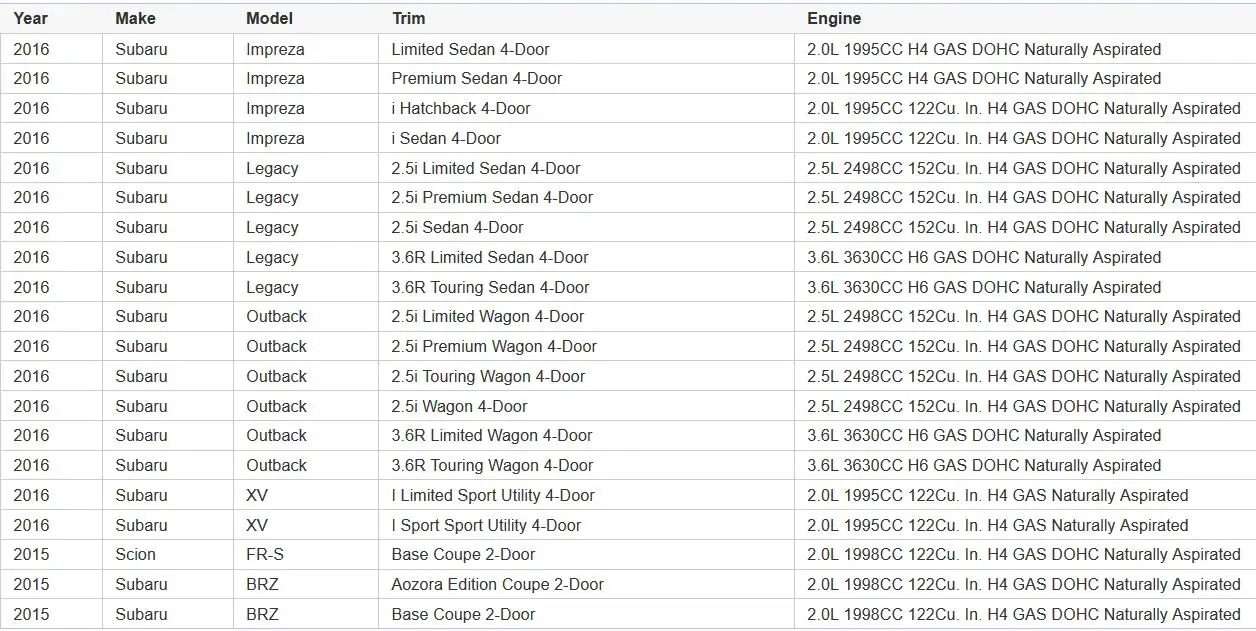This screenshot has height=631, width=1256.
Task: Click the 2.5i Premium Wagon 4-Door cell
Action: tap(586, 346)
